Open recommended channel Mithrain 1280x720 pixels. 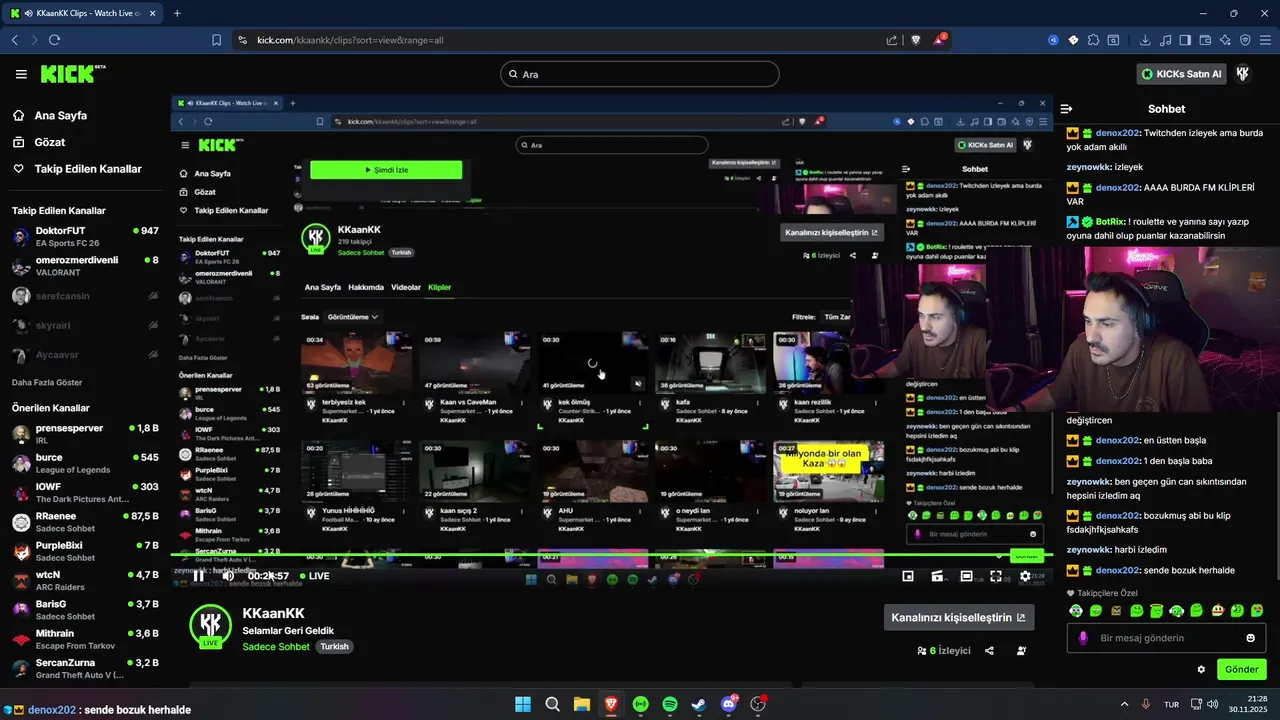click(x=84, y=639)
